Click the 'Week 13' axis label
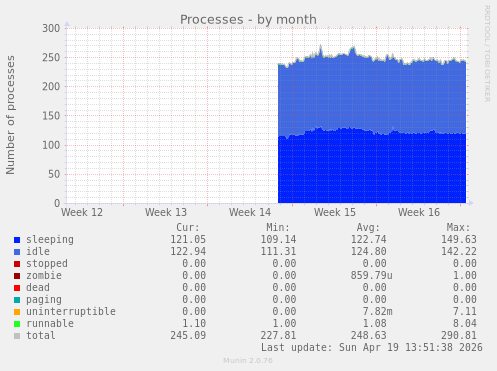The image size is (497, 371). 166,212
